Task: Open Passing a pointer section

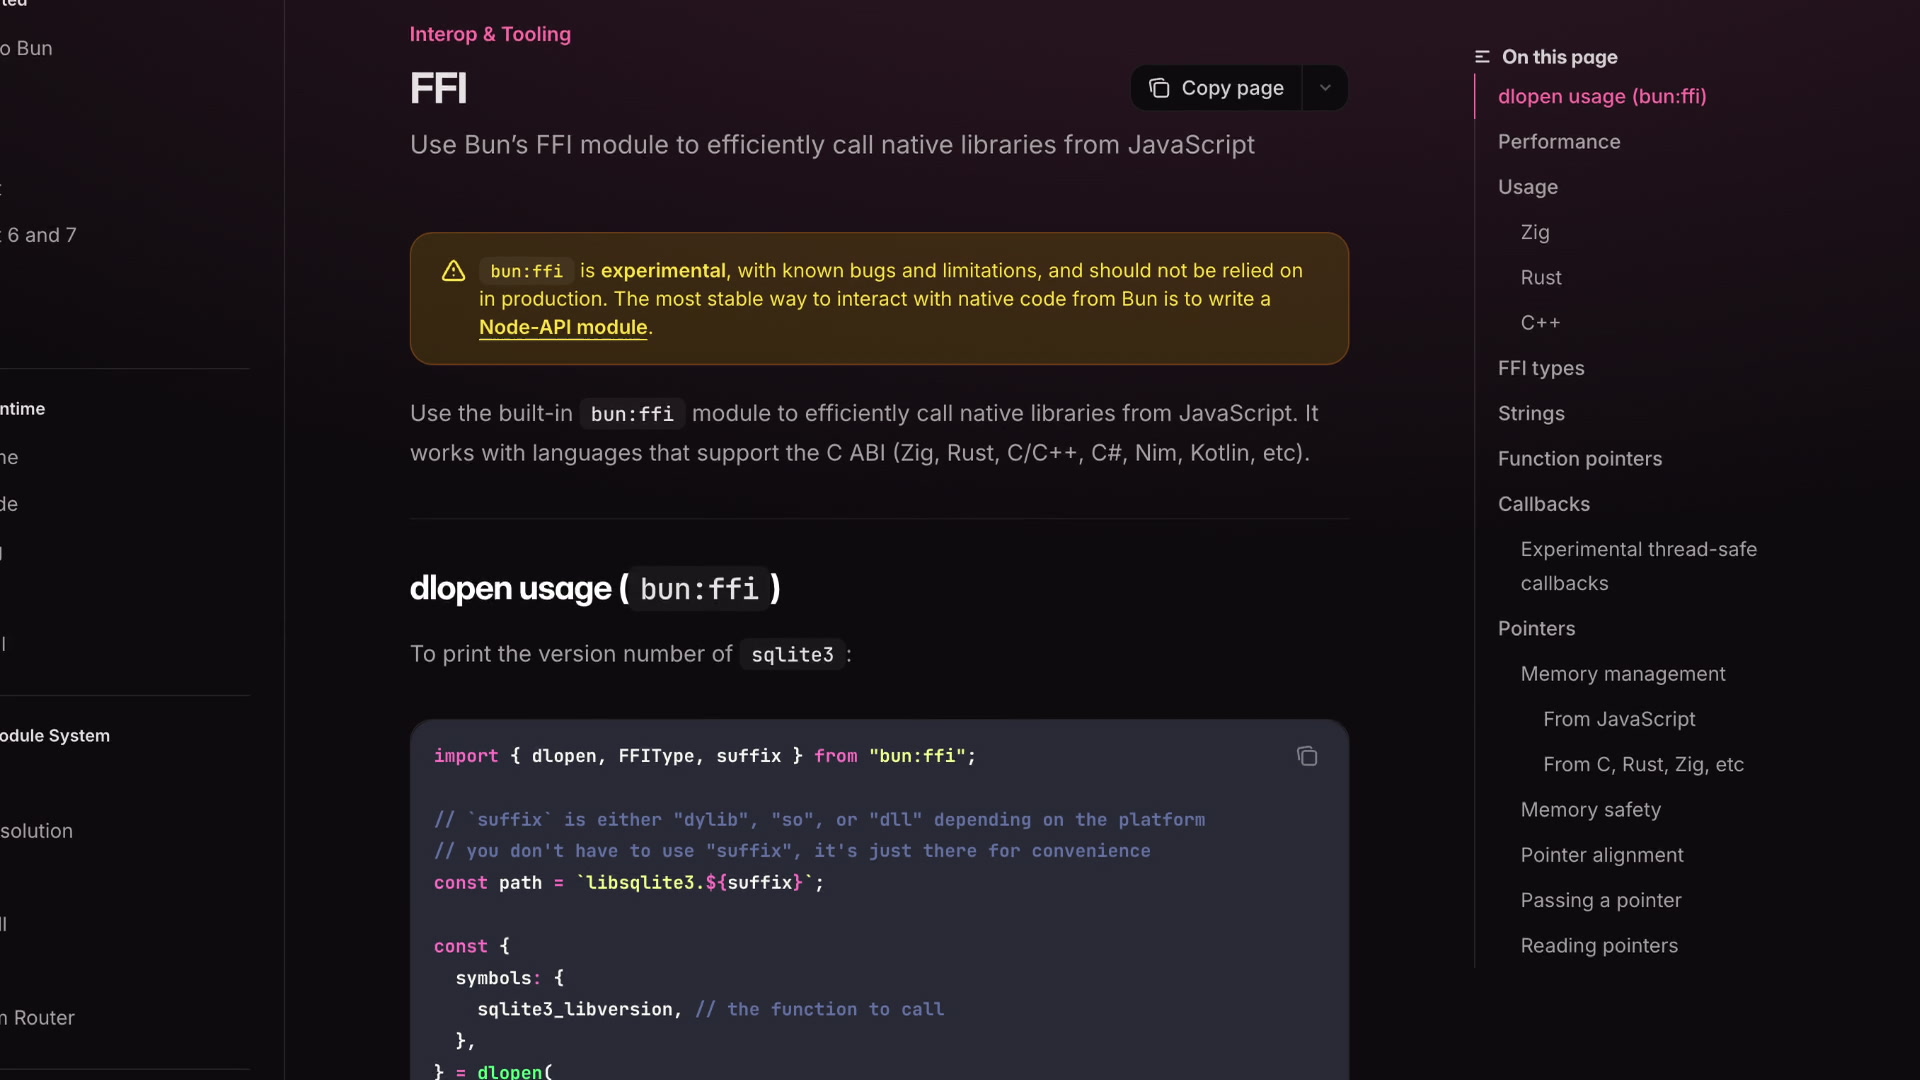Action: 1601,900
